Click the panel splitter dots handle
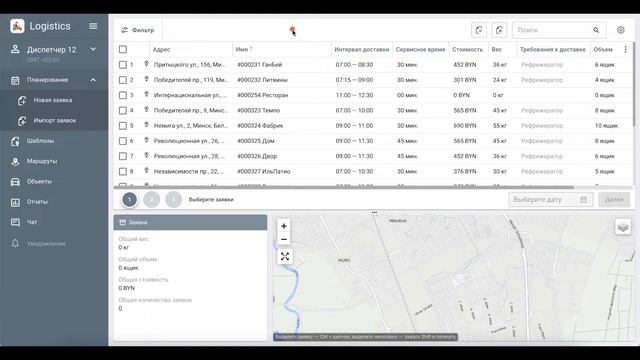The height and width of the screenshot is (360, 640). click(x=374, y=213)
